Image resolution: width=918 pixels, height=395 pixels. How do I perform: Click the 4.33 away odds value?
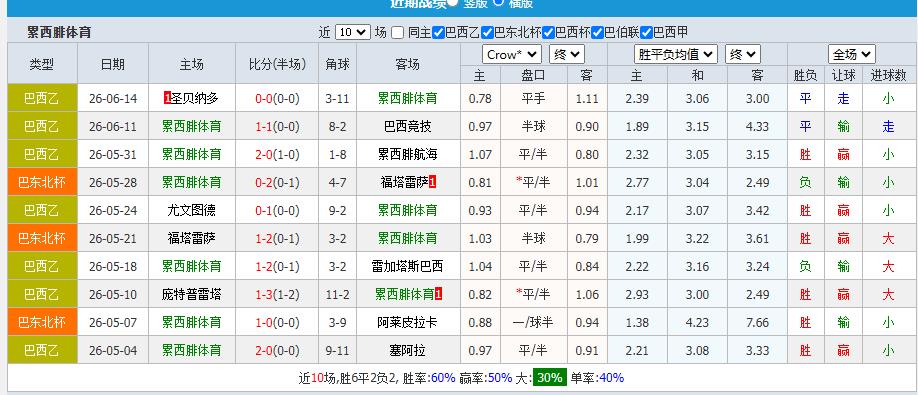(758, 126)
